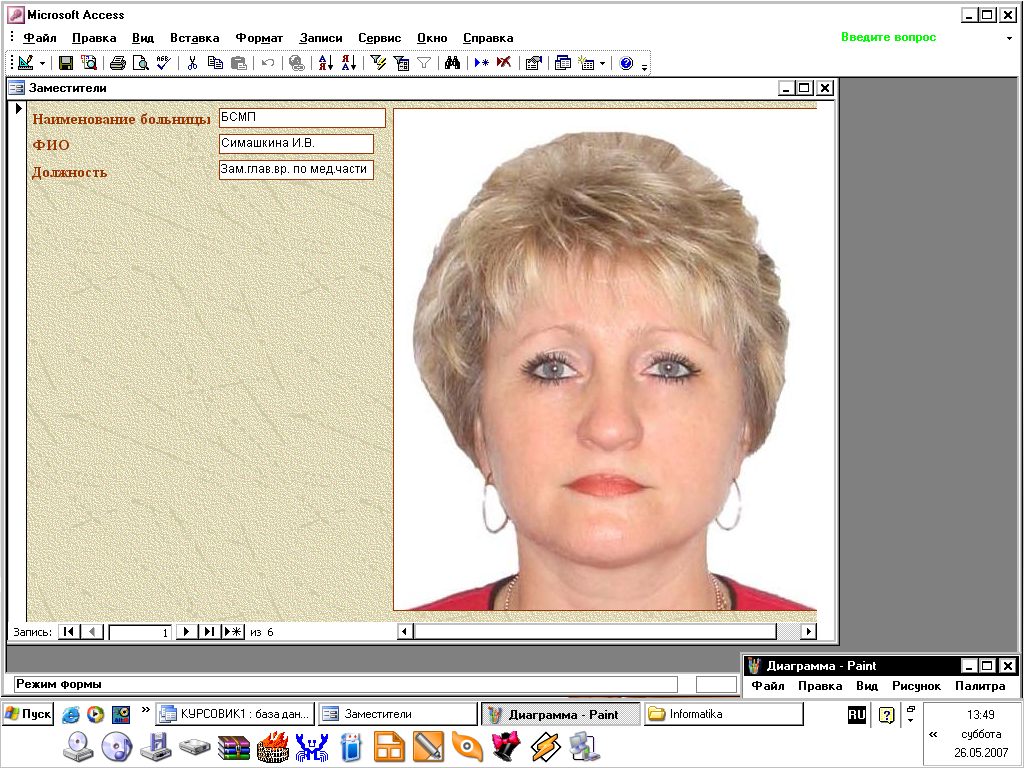Screen dimensions: 1024x768
Task: Go to the next record button
Action: click(186, 631)
